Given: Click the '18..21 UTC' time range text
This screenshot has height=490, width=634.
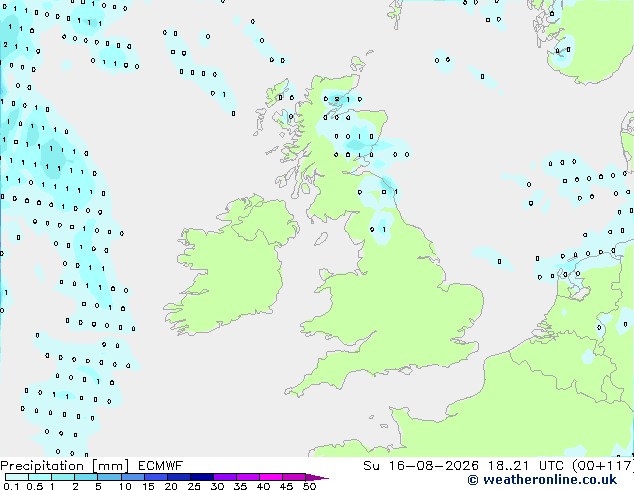Looking at the screenshot, I should (x=525, y=466).
